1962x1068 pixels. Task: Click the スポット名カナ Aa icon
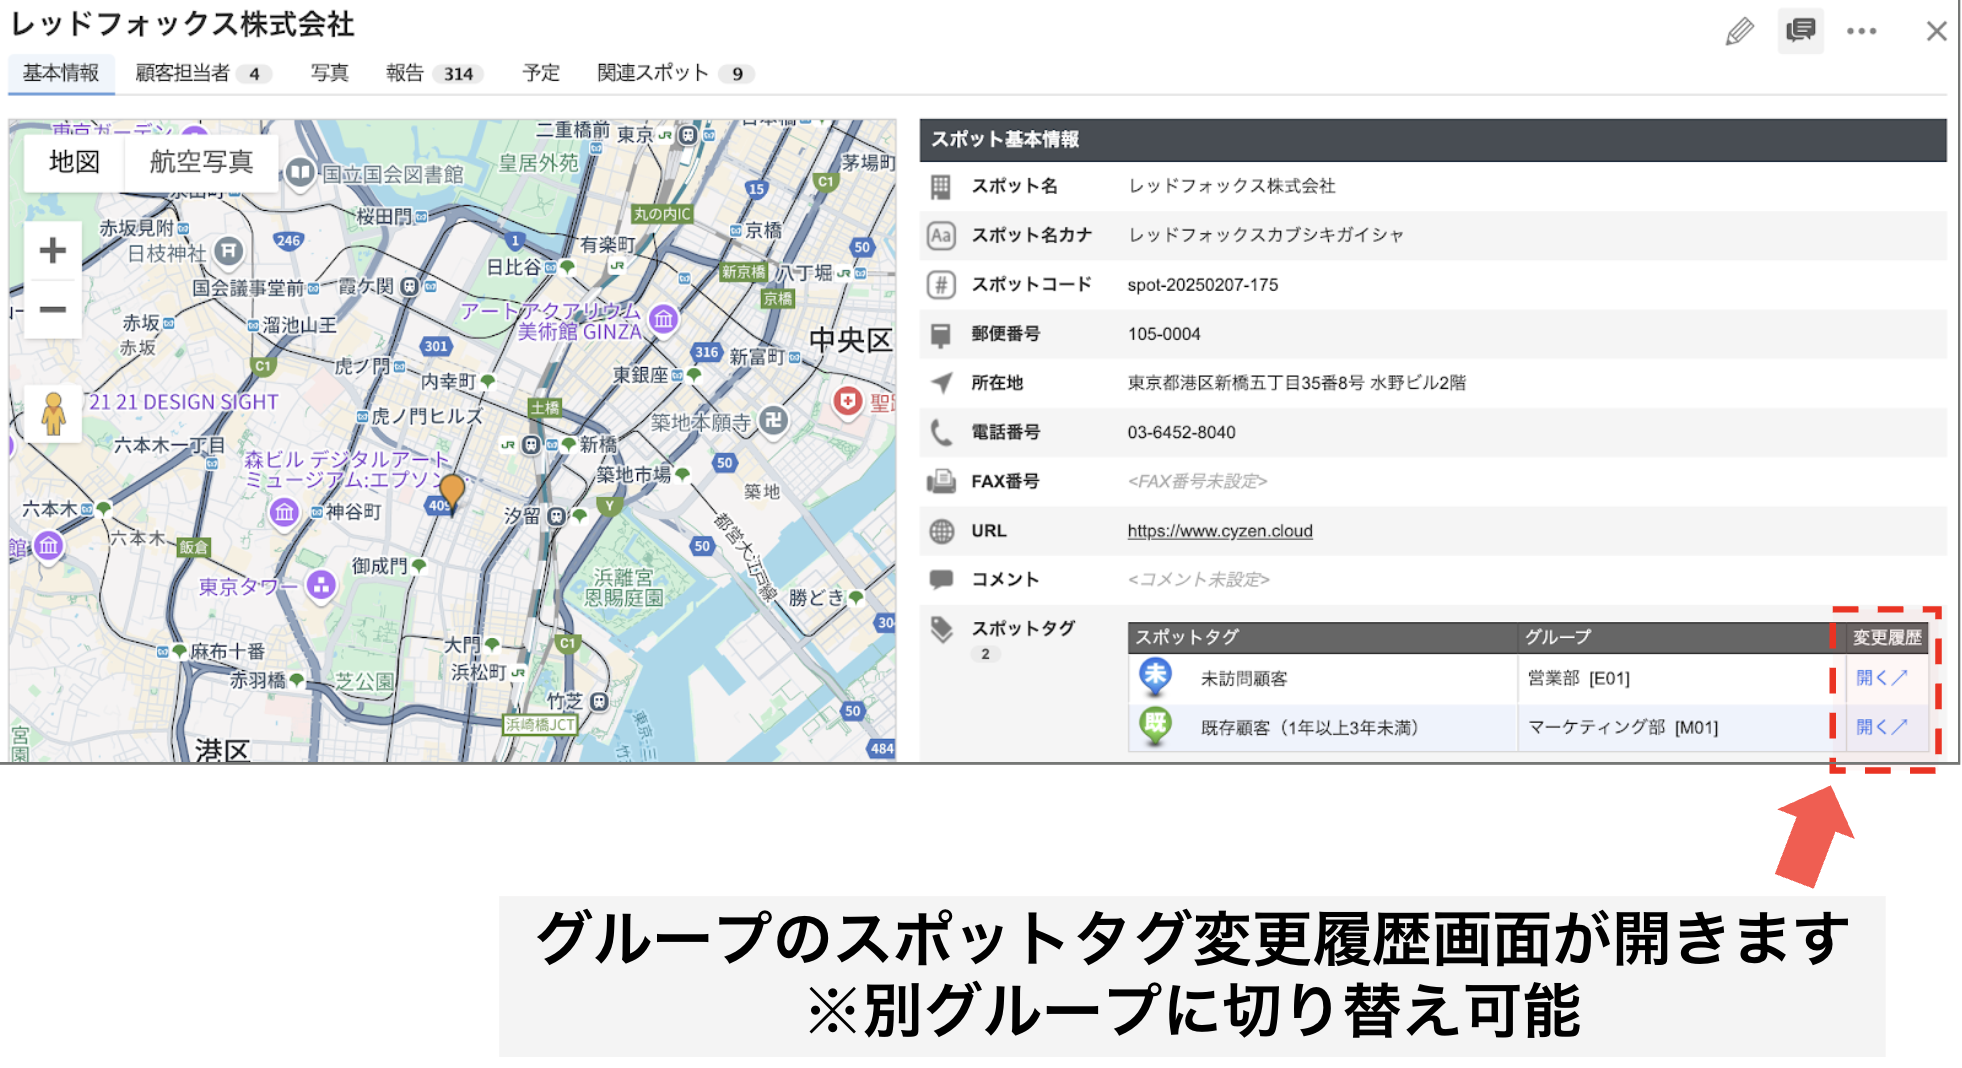click(940, 236)
